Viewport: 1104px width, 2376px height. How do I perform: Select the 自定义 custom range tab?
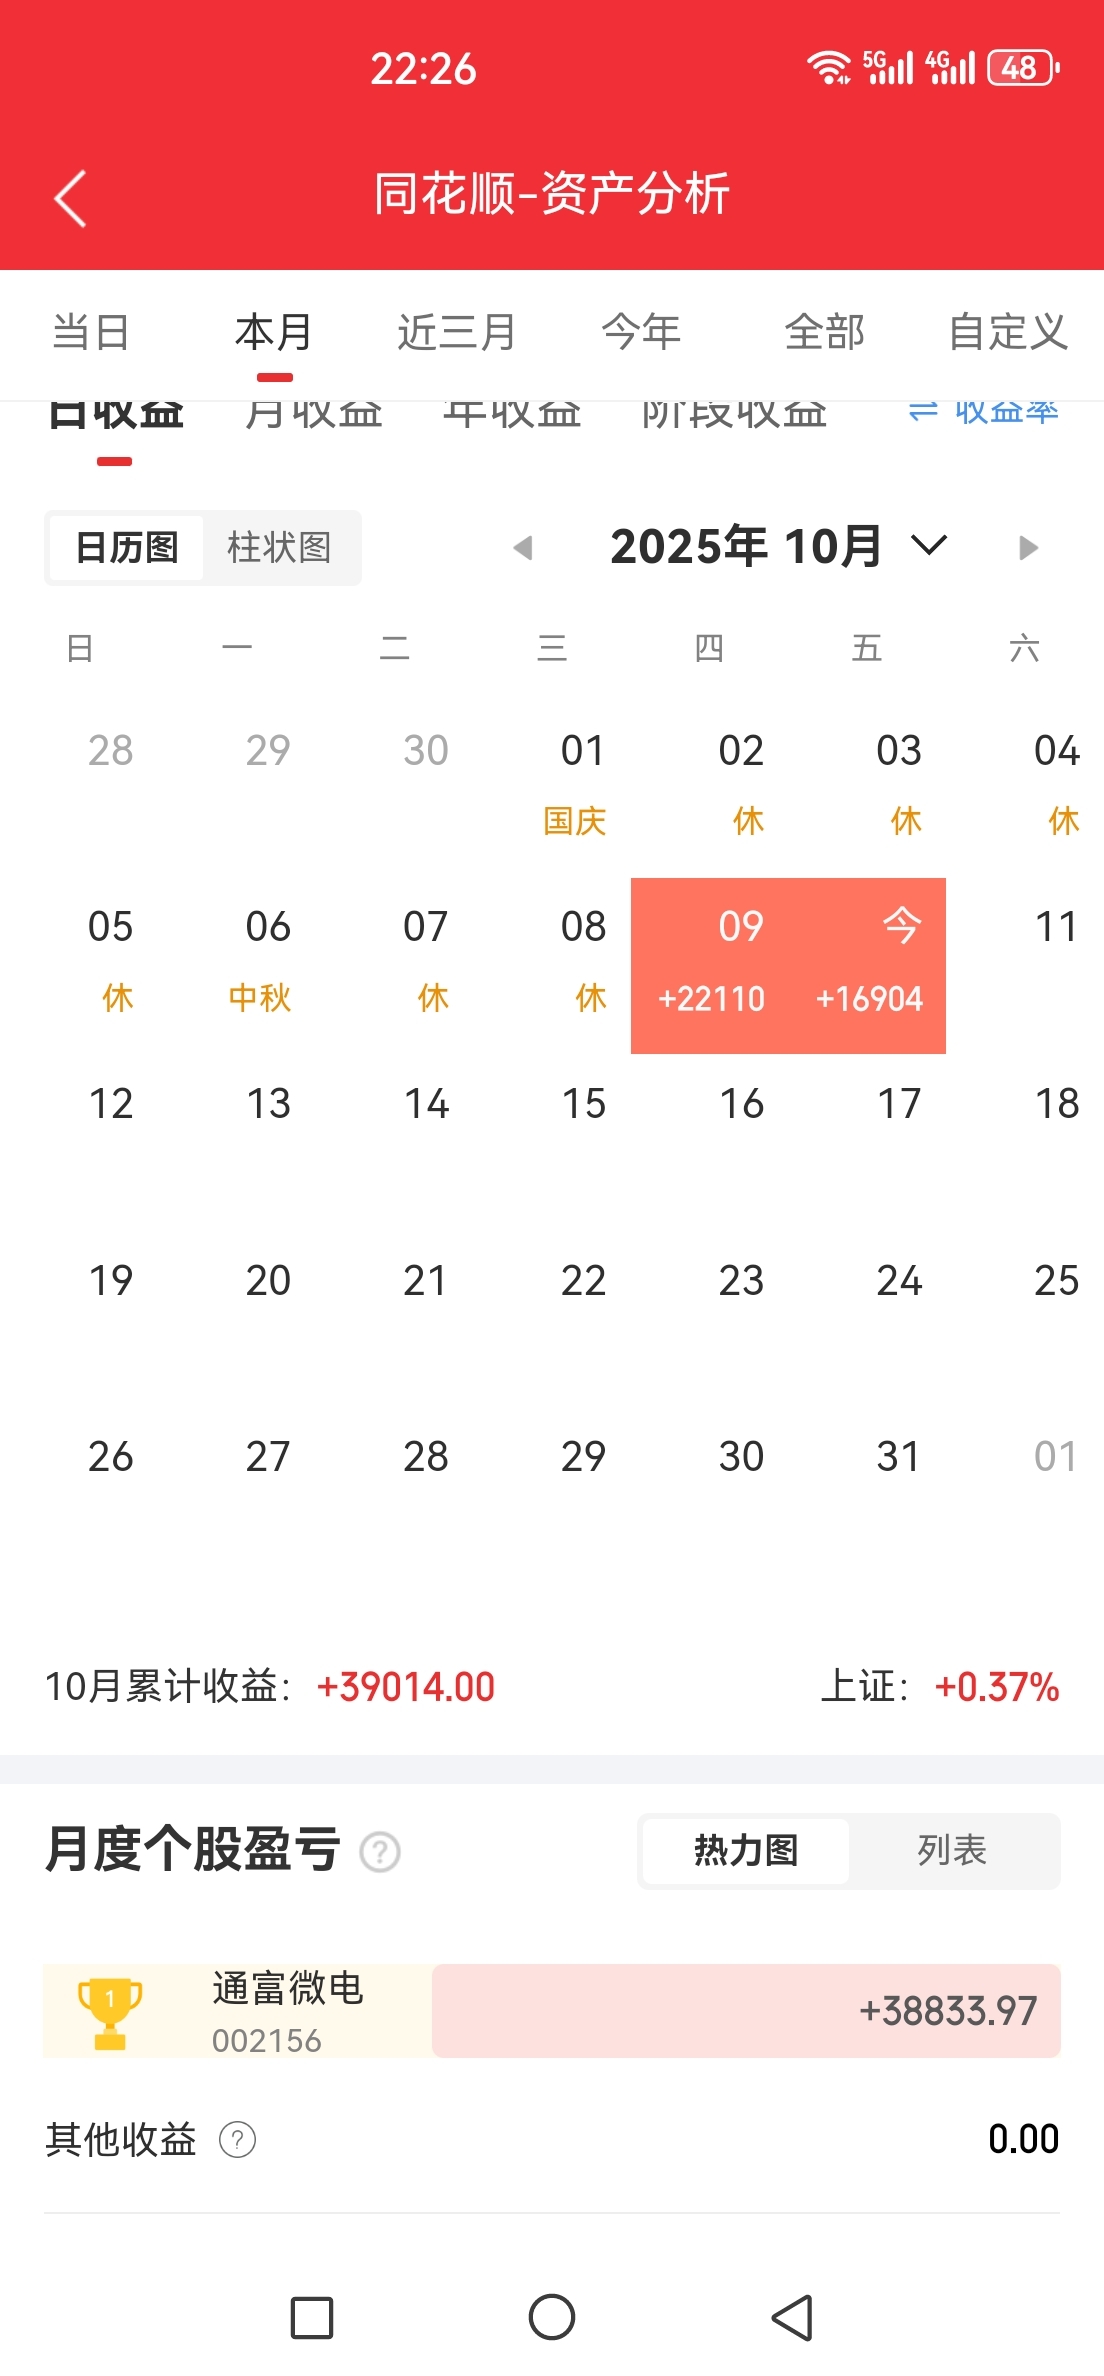(1008, 333)
